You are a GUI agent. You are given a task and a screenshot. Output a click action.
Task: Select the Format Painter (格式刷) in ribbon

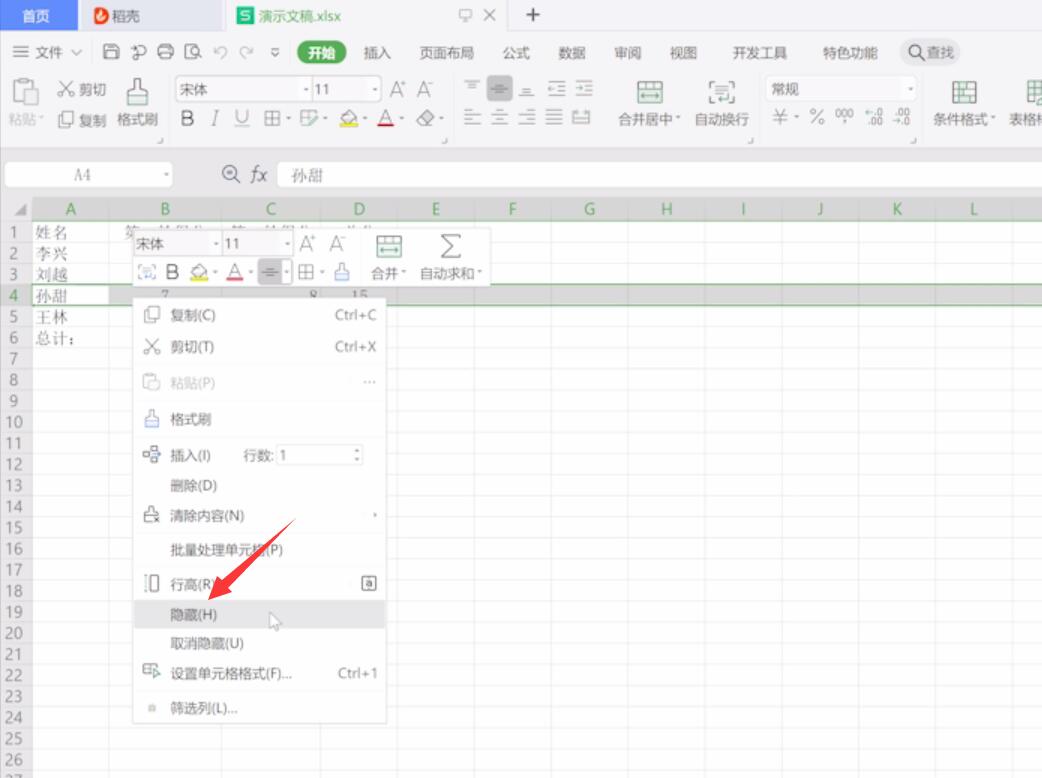[138, 102]
